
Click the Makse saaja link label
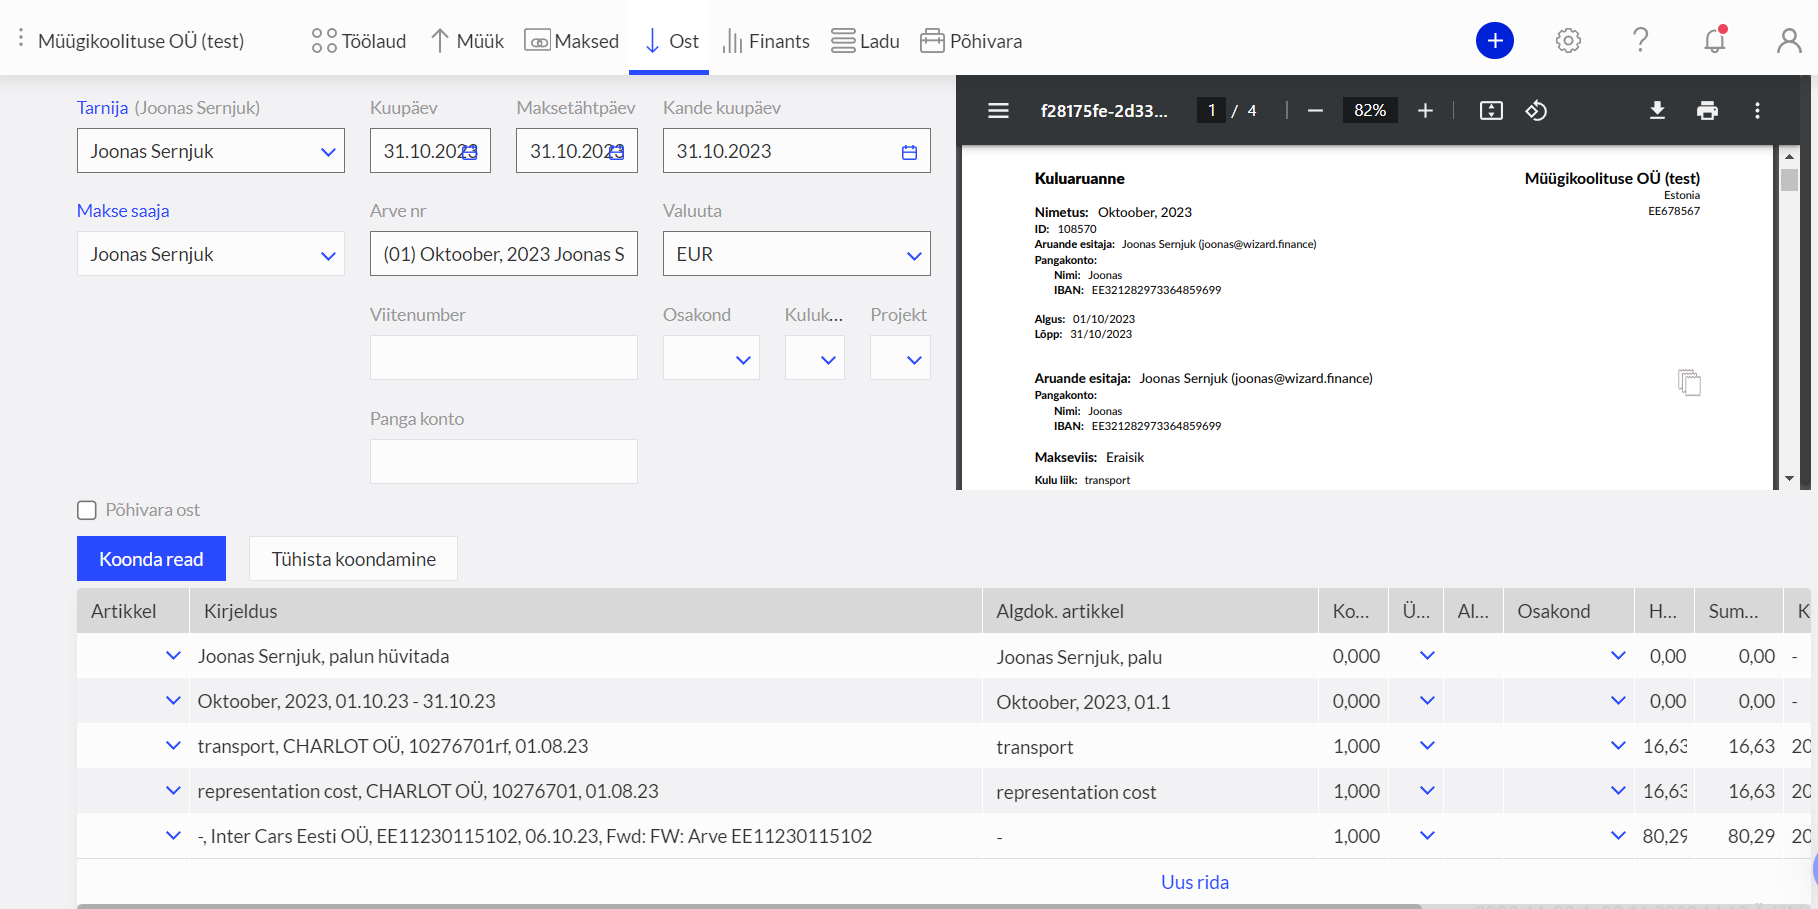point(123,211)
